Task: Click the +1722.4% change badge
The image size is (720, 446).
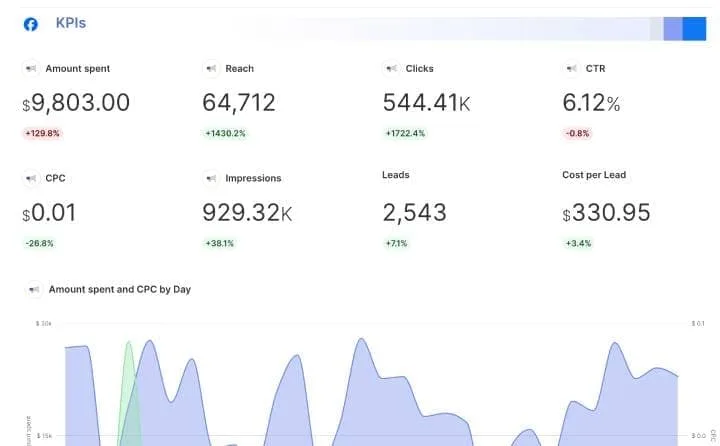Action: click(405, 133)
